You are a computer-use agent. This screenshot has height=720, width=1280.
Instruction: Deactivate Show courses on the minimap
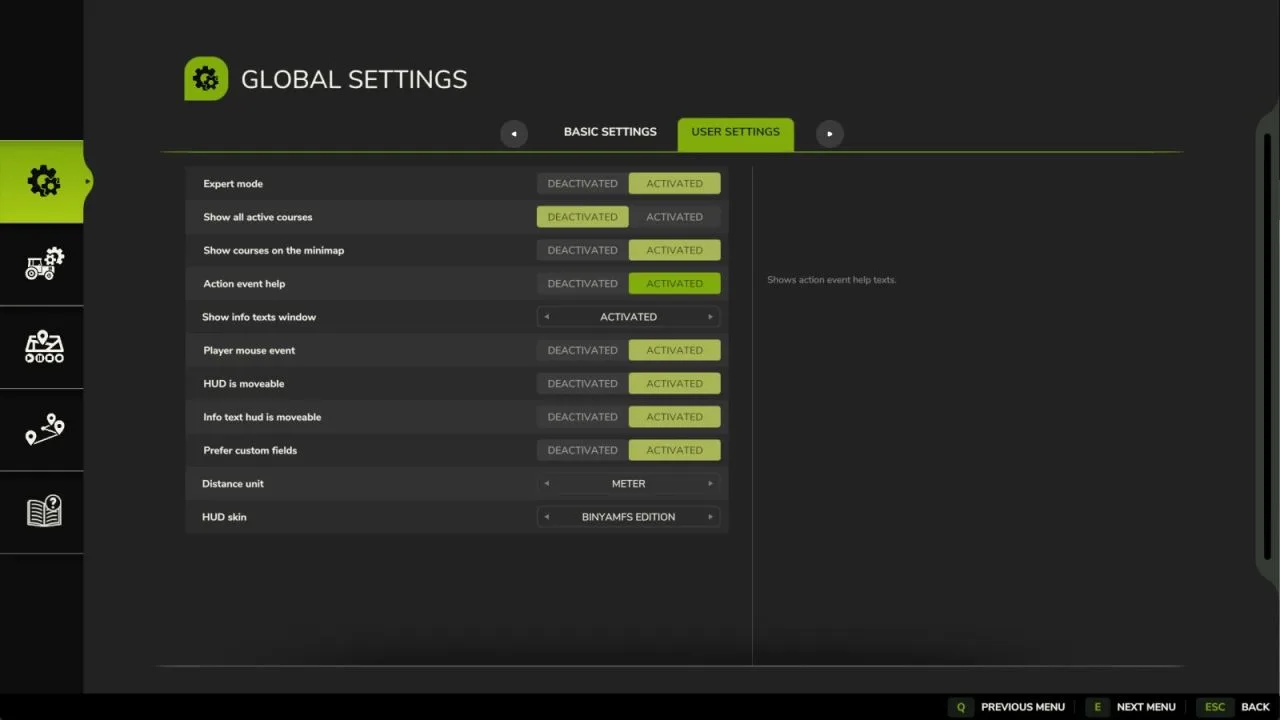tap(583, 250)
